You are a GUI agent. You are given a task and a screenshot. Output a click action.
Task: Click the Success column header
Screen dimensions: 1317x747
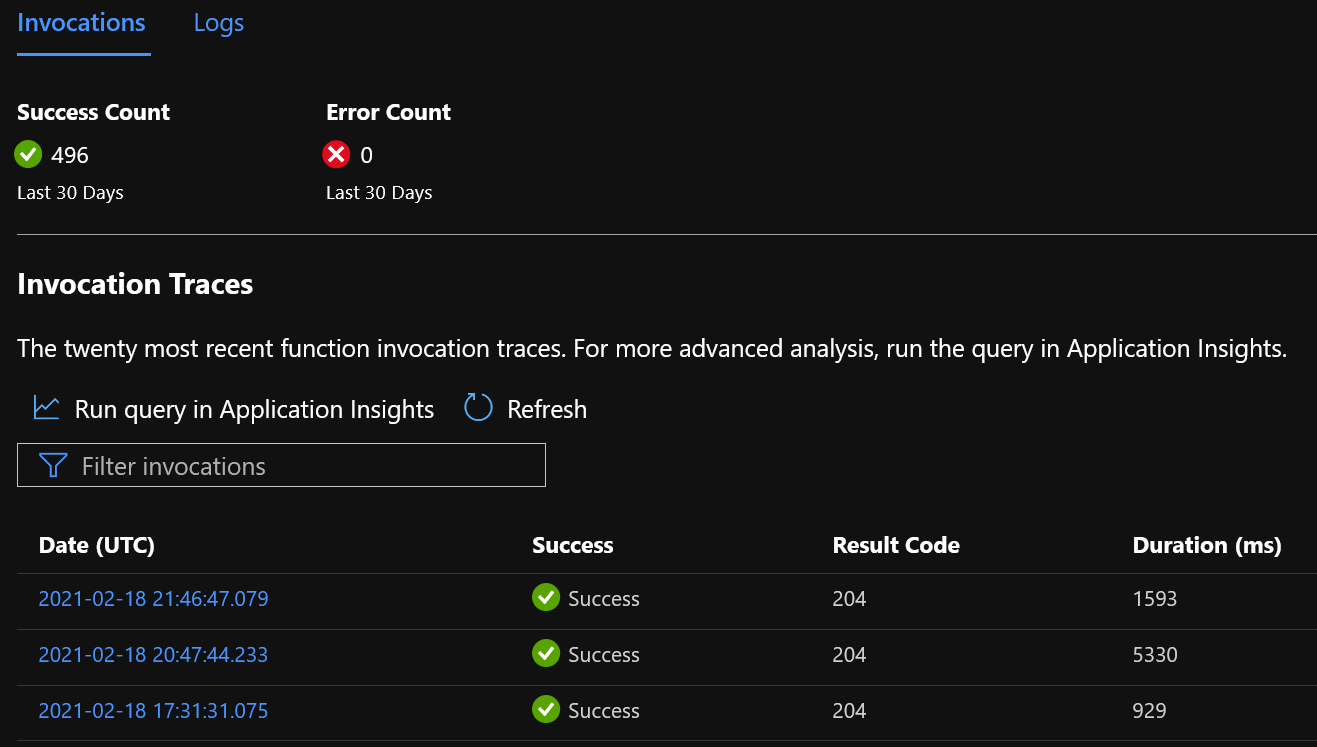click(573, 545)
